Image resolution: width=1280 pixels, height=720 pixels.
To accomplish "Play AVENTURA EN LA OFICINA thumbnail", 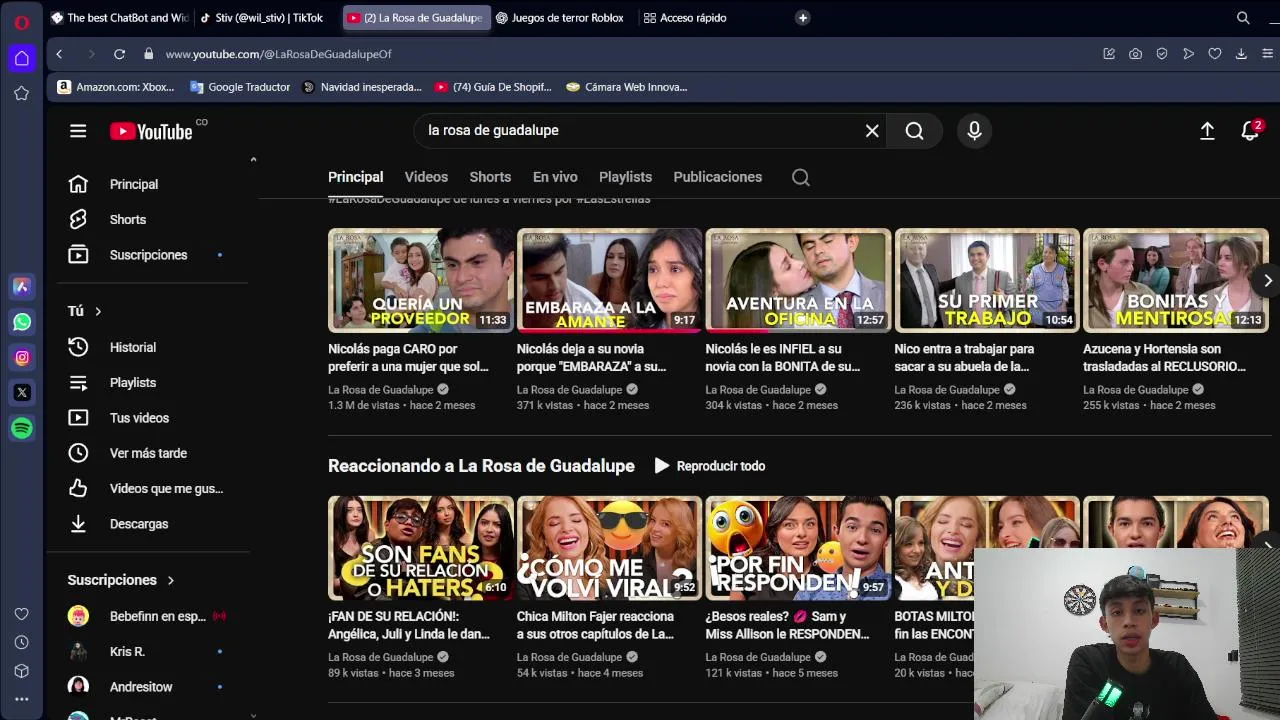I will tap(798, 281).
